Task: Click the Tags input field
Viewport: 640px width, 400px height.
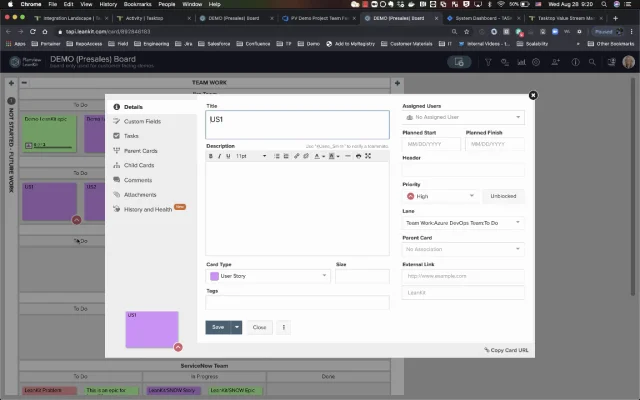Action: click(297, 303)
